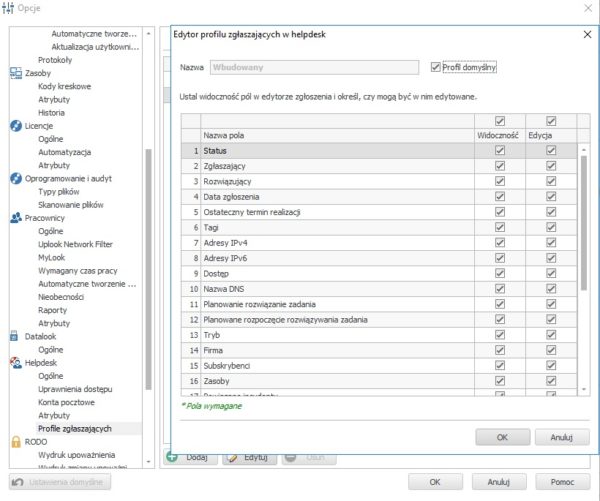
Task: Select Skanowanie plików in the tree
Action: pos(71,205)
